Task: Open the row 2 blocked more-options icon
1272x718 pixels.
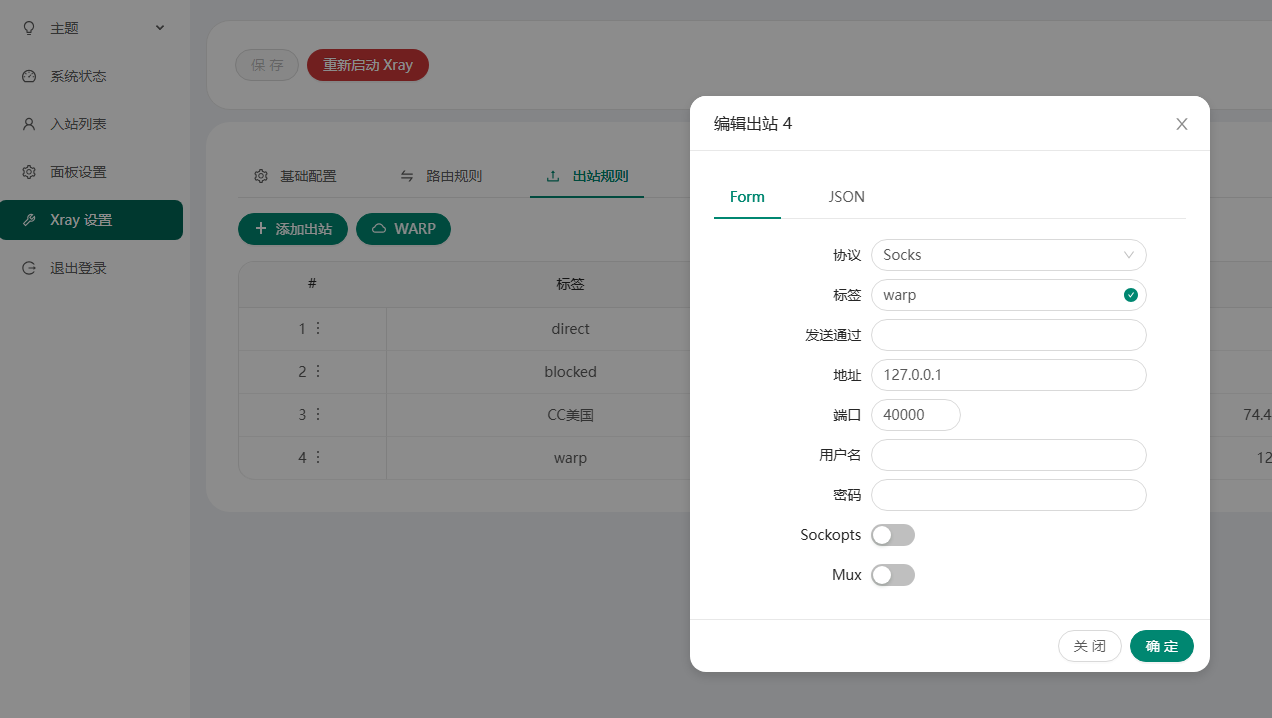Action: pyautogui.click(x=318, y=371)
